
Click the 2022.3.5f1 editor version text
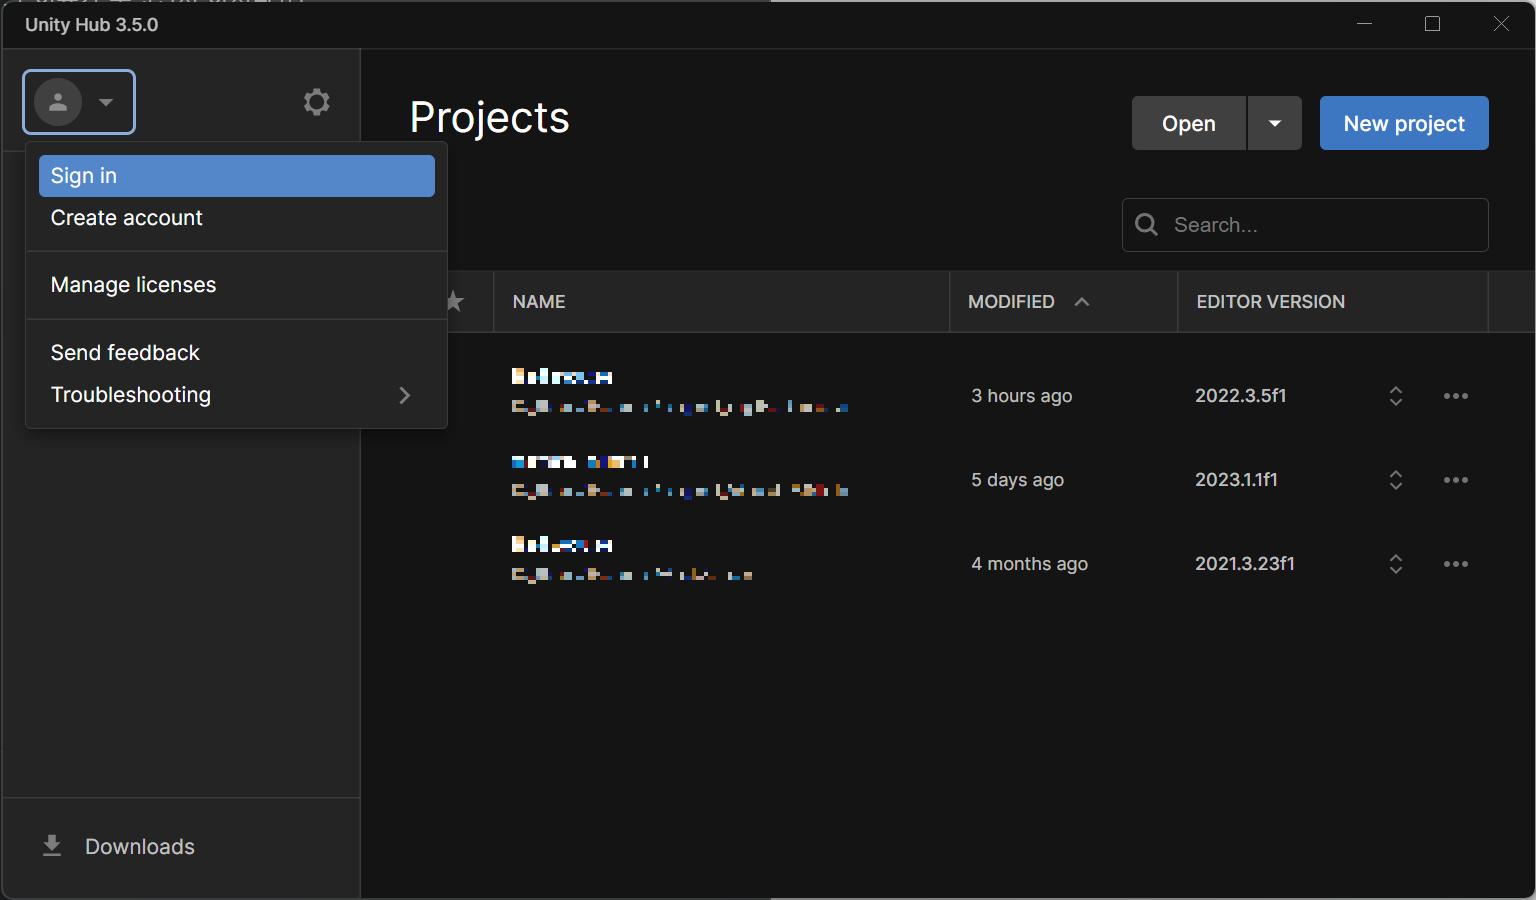1241,396
